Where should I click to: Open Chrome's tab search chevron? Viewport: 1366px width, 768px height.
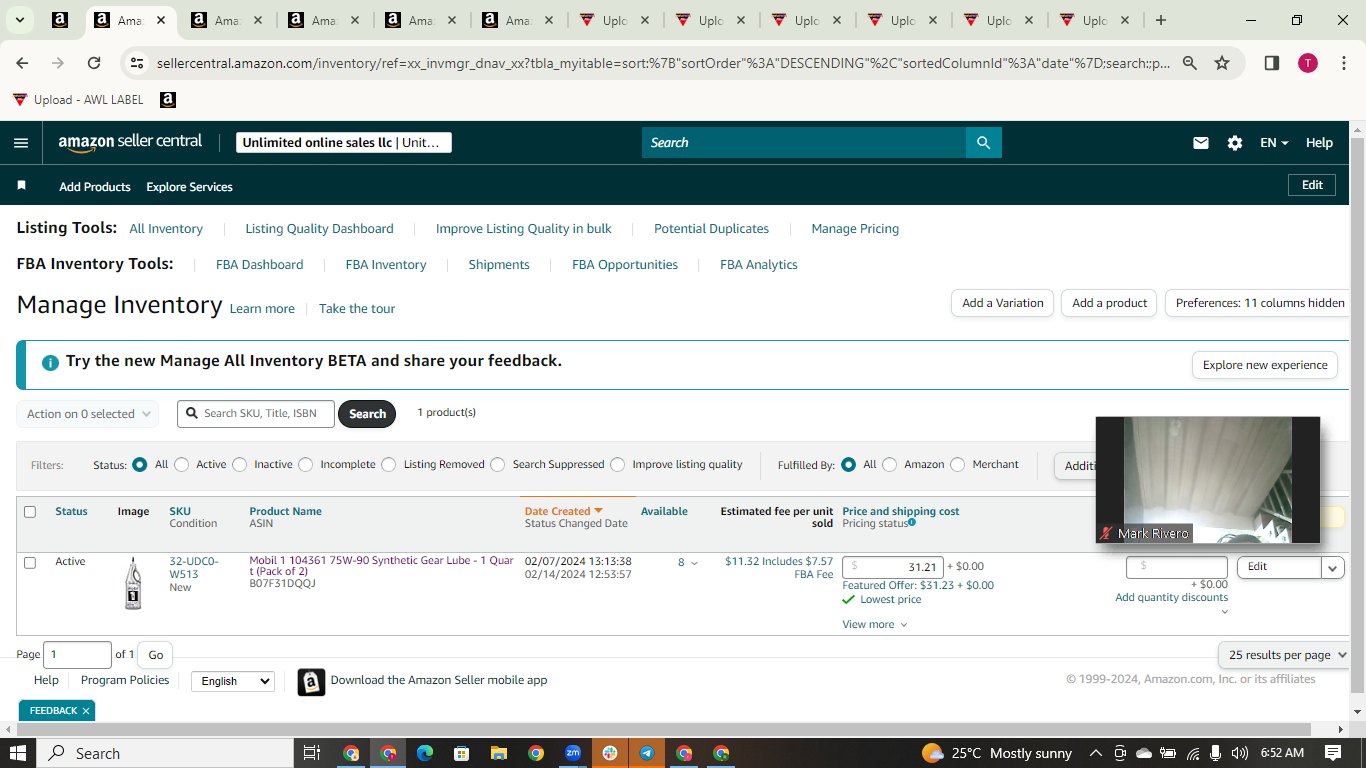click(19, 20)
